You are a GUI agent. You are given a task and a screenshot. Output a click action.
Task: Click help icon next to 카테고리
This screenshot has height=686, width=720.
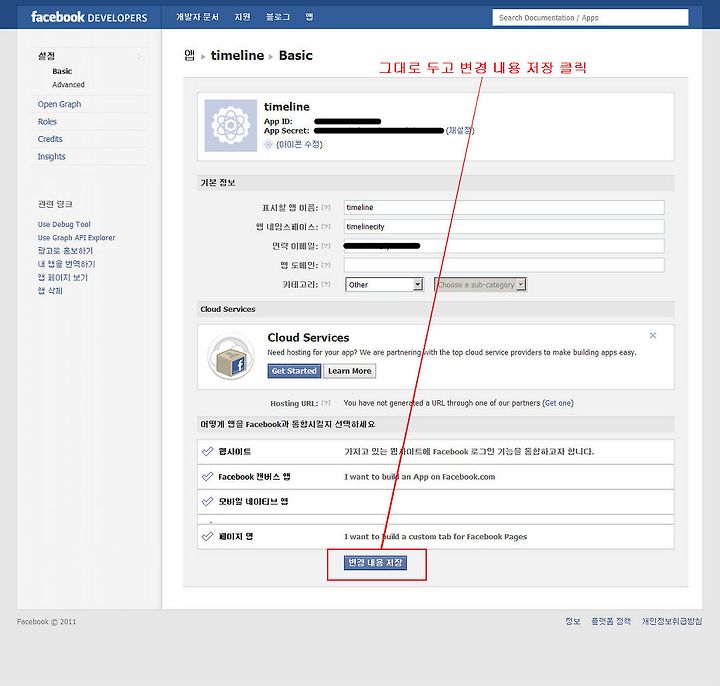(x=326, y=285)
